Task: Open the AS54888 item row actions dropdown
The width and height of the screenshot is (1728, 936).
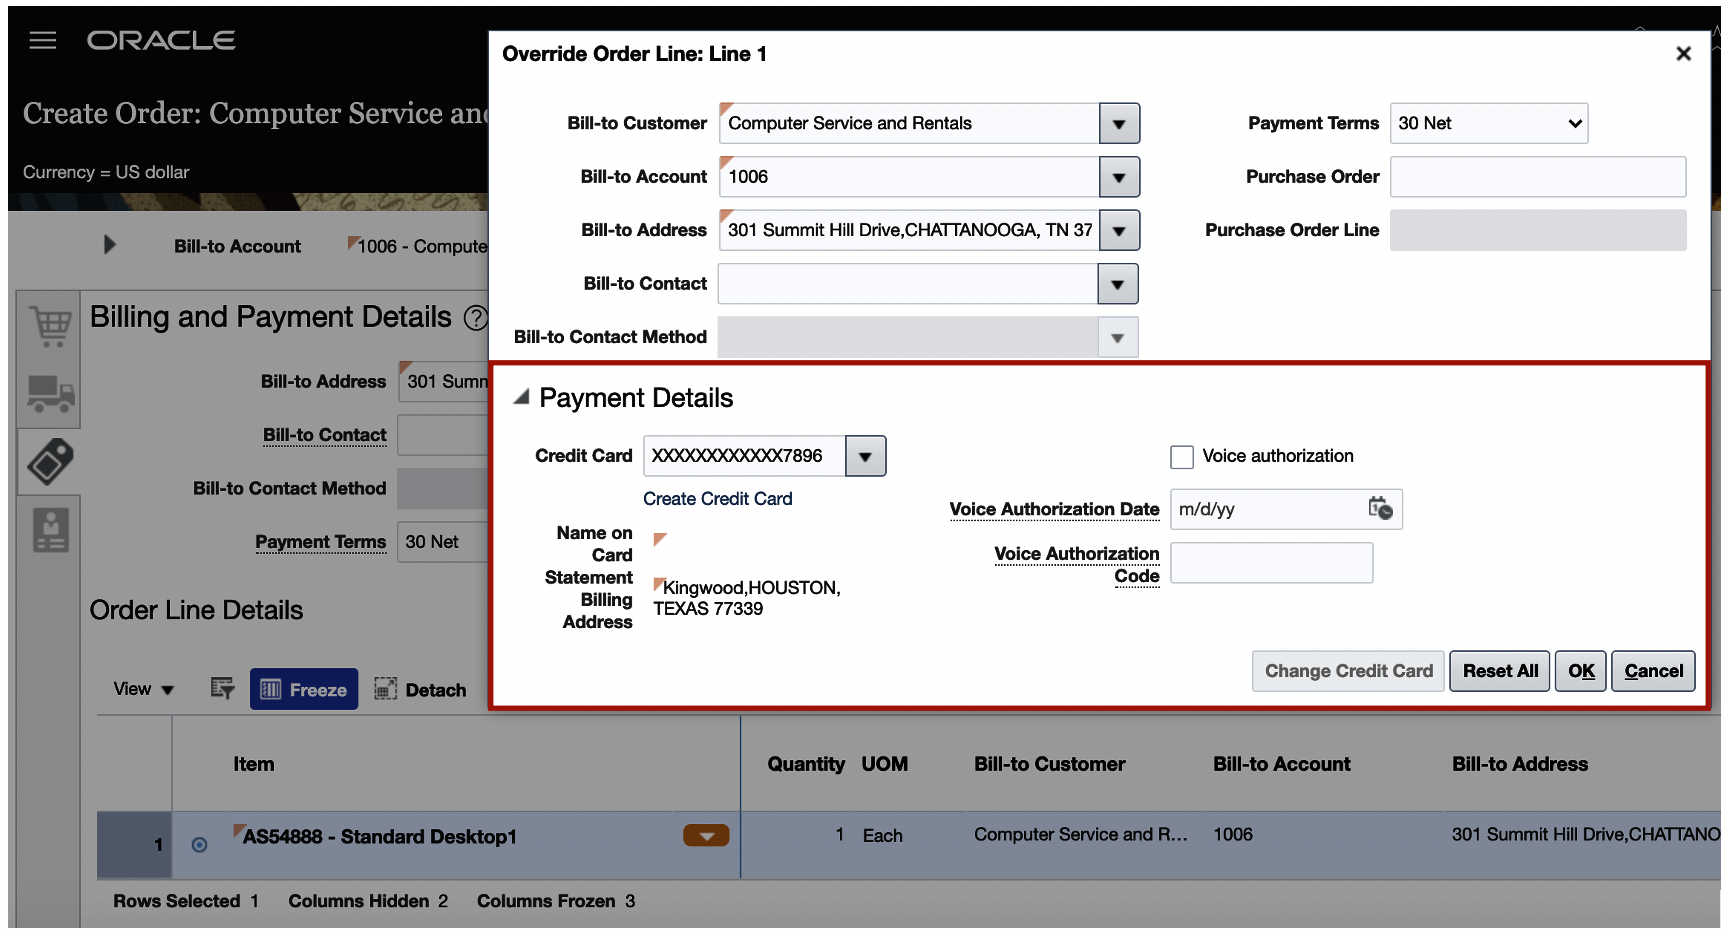Action: (x=706, y=835)
